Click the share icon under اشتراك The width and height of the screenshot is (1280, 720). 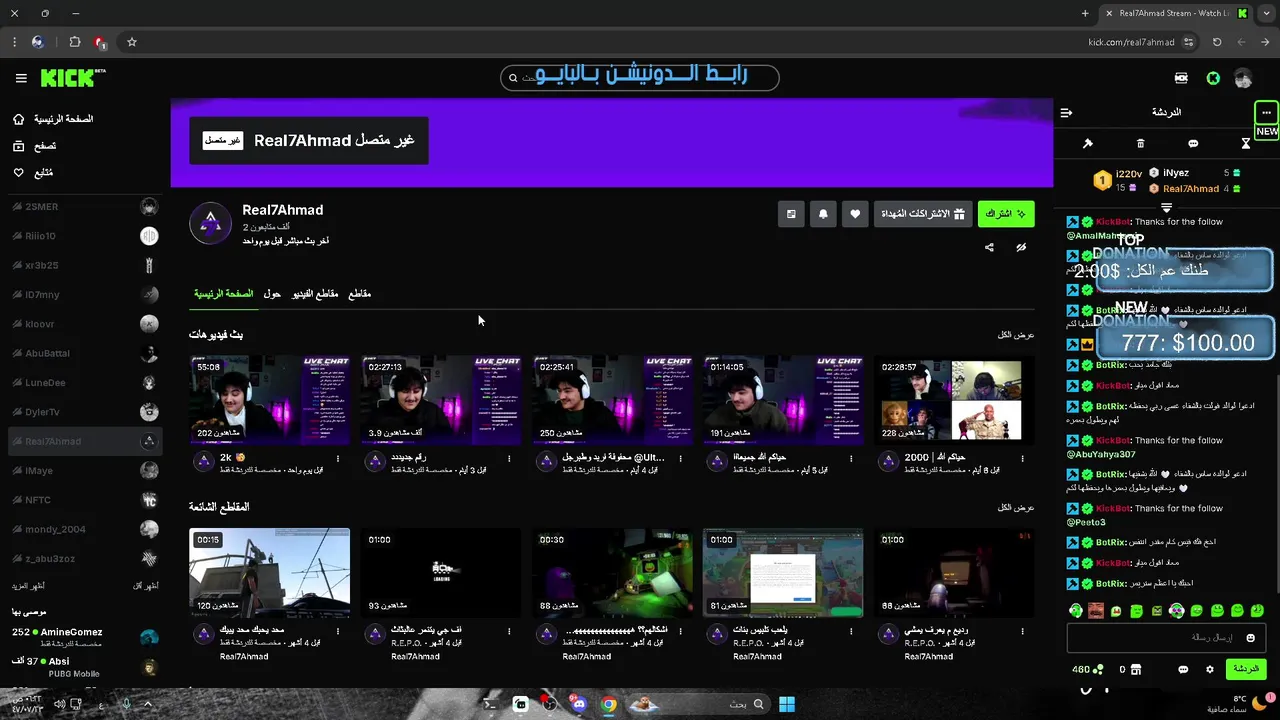point(989,248)
